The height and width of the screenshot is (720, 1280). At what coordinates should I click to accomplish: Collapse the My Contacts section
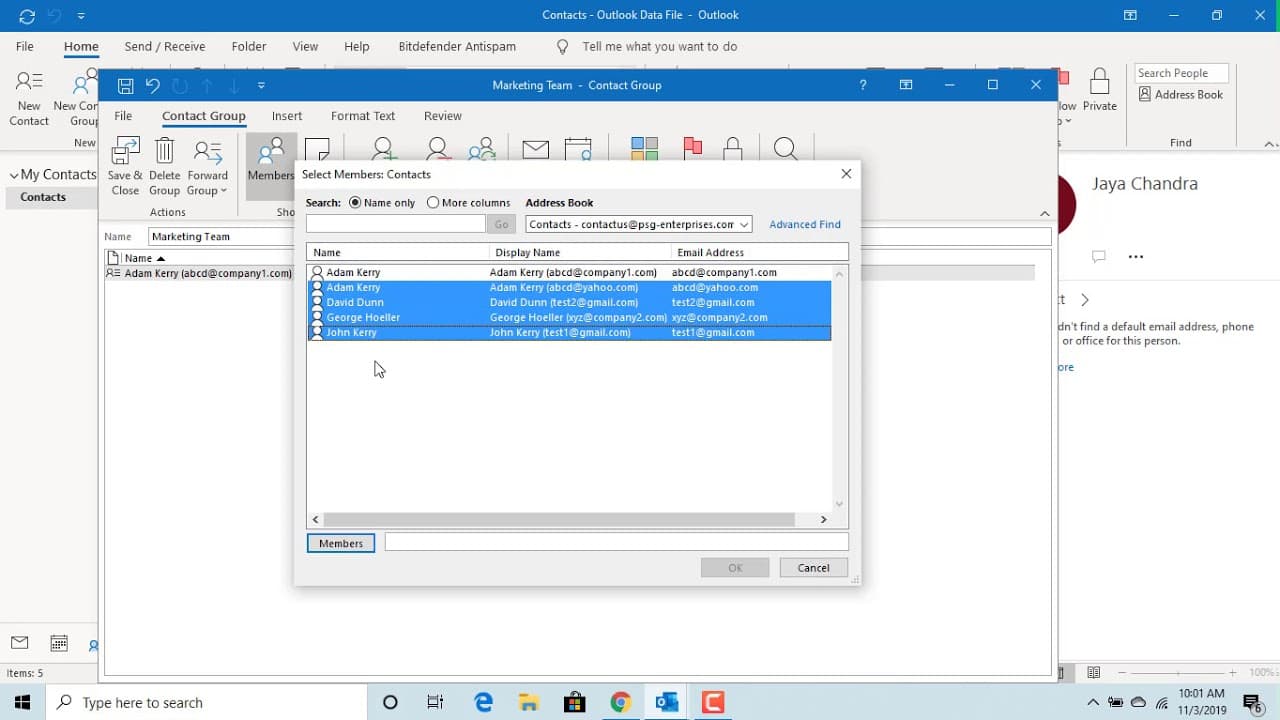coord(14,175)
